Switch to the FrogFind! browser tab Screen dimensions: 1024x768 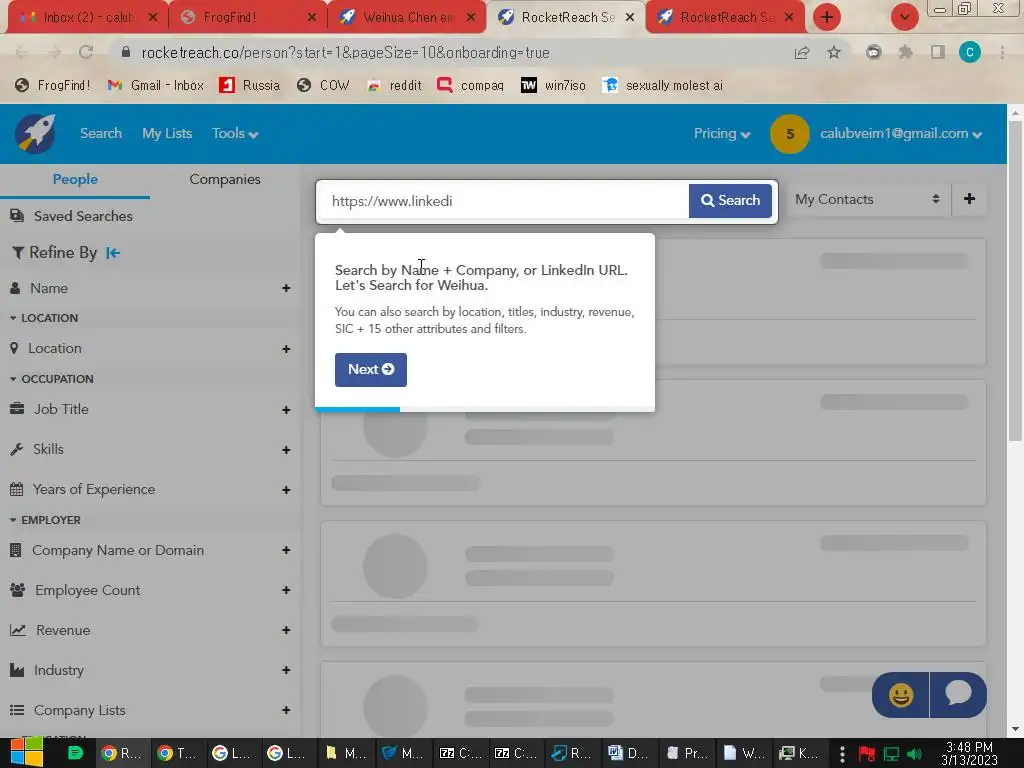(247, 18)
